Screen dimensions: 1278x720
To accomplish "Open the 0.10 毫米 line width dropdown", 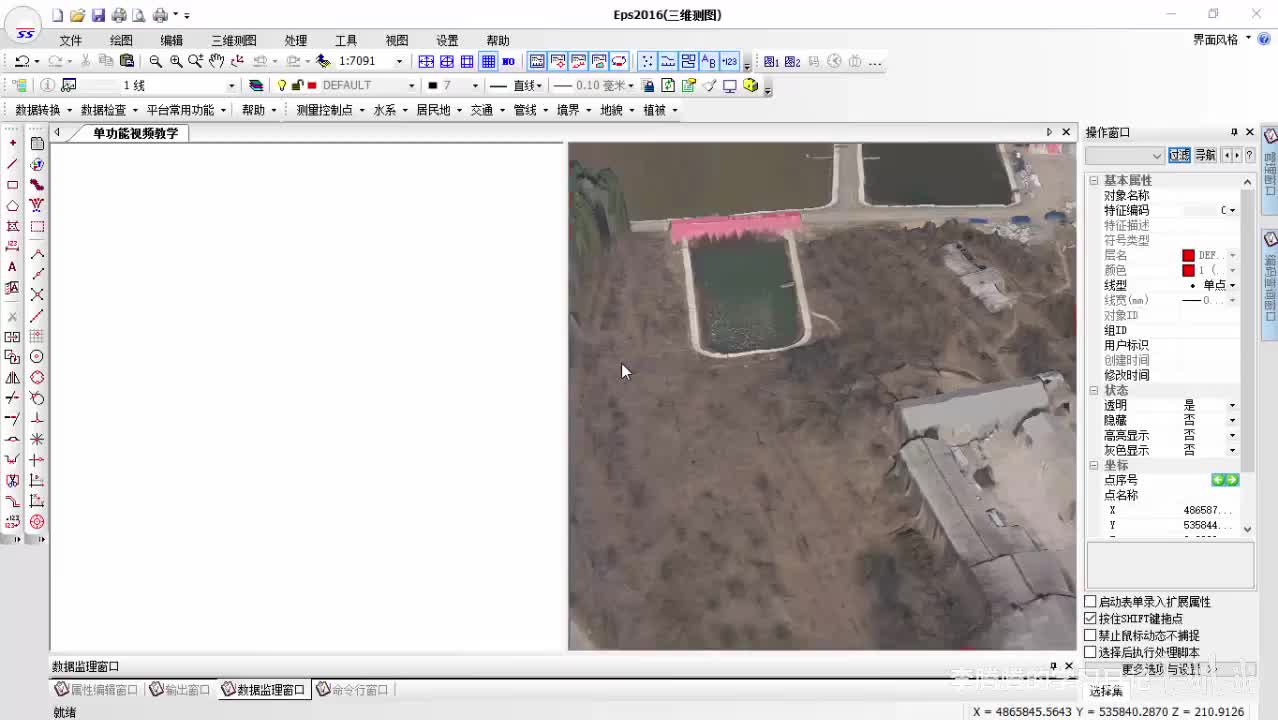I will click(x=632, y=85).
